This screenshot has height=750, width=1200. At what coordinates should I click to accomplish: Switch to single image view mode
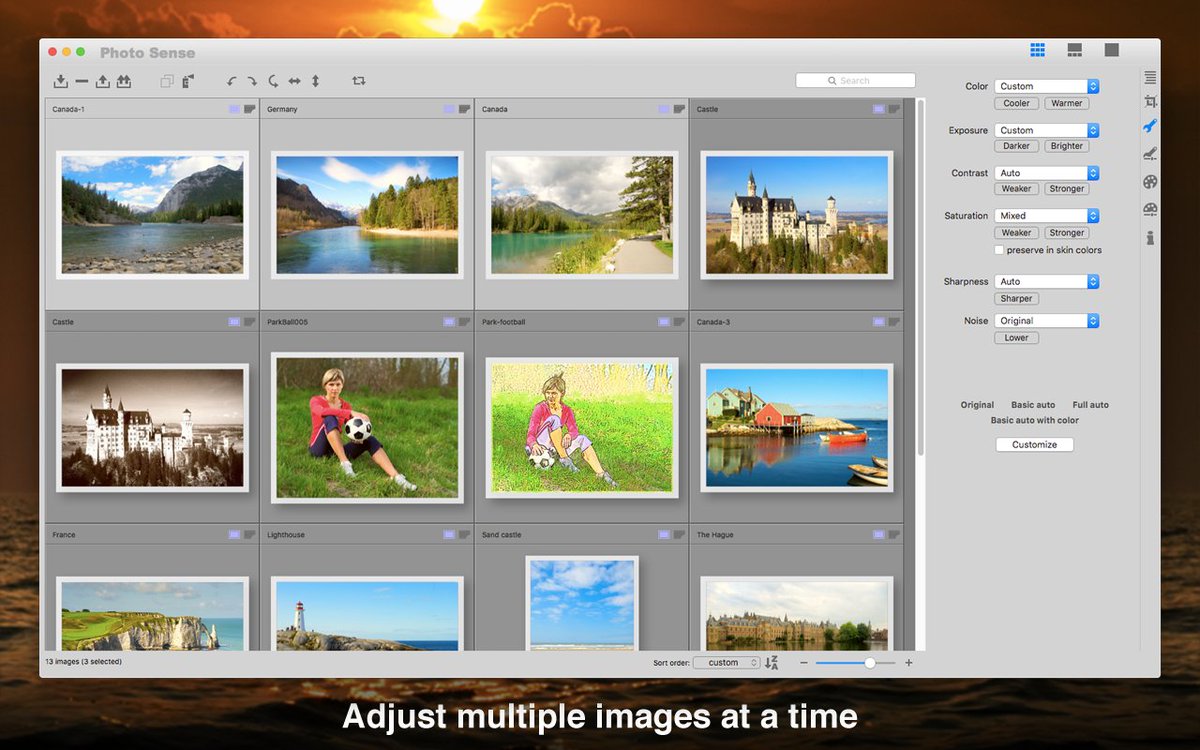coord(1112,50)
